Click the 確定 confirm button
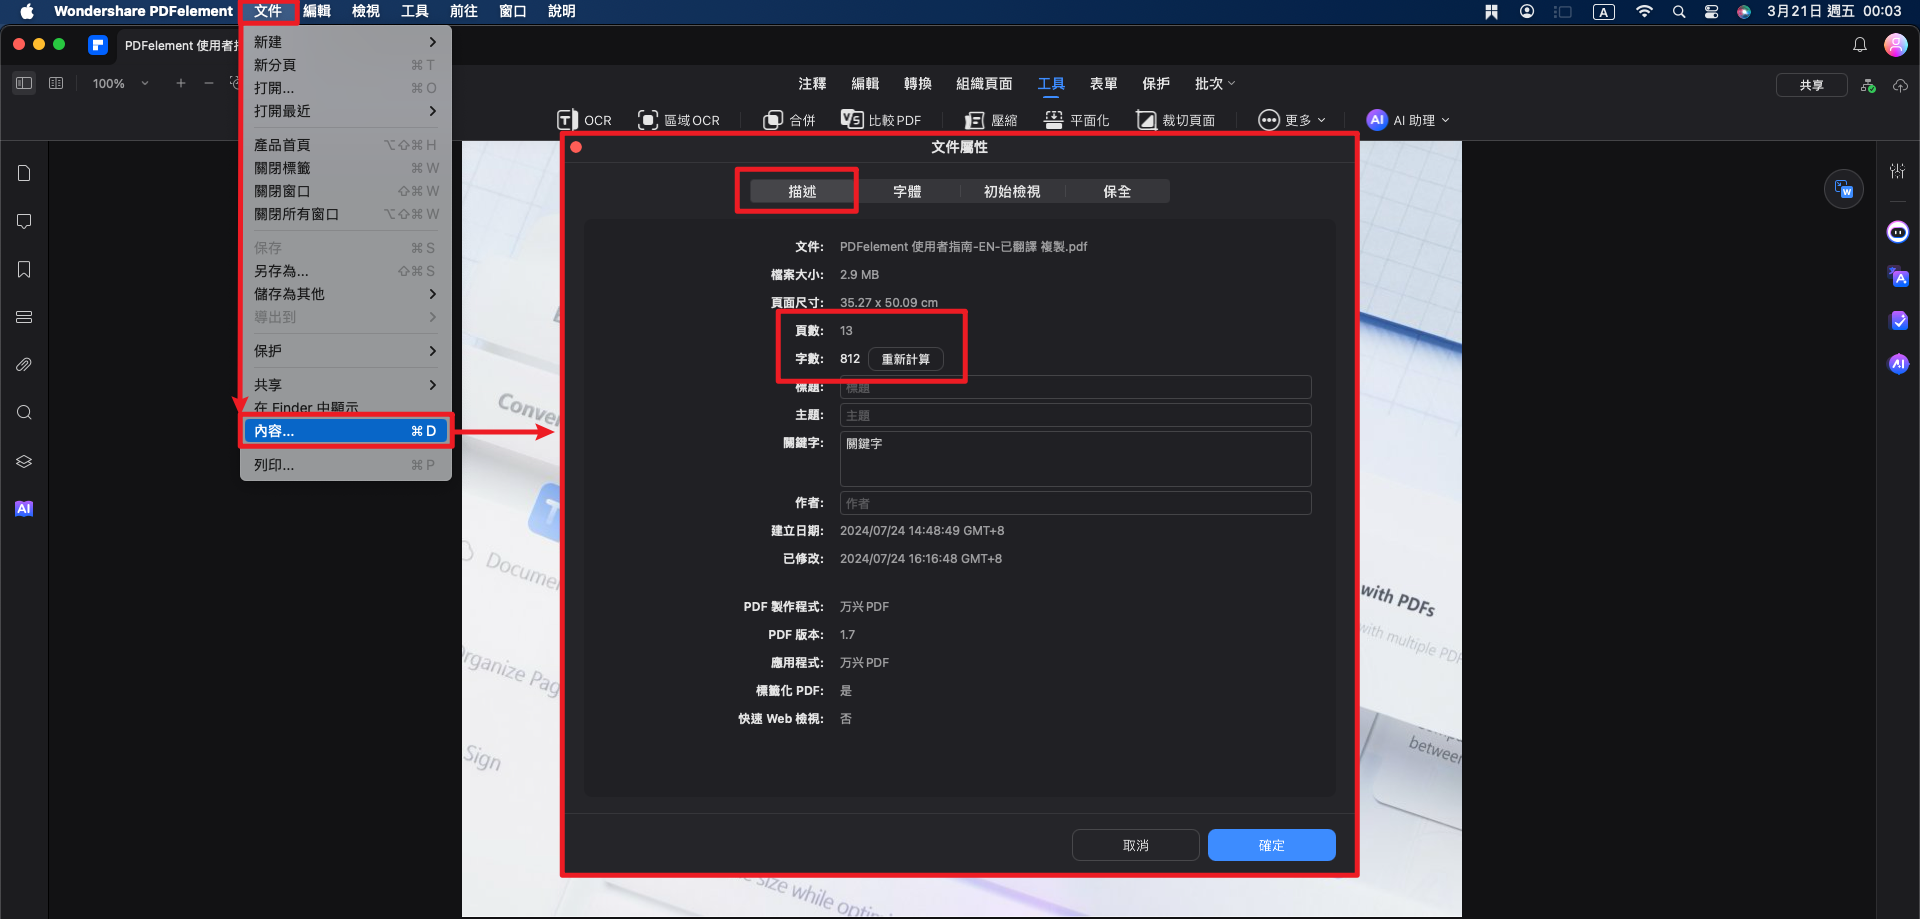 click(1271, 845)
